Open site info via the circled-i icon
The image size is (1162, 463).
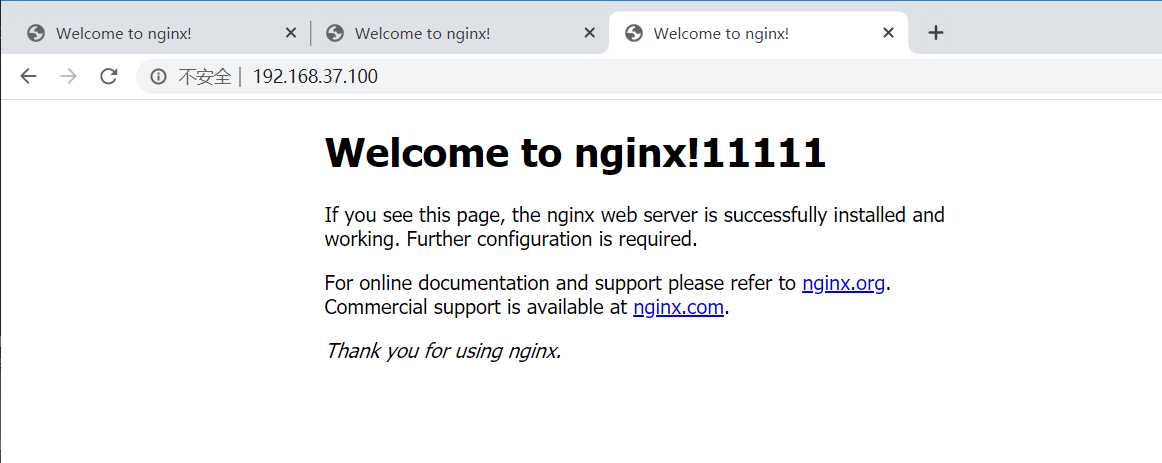(158, 76)
